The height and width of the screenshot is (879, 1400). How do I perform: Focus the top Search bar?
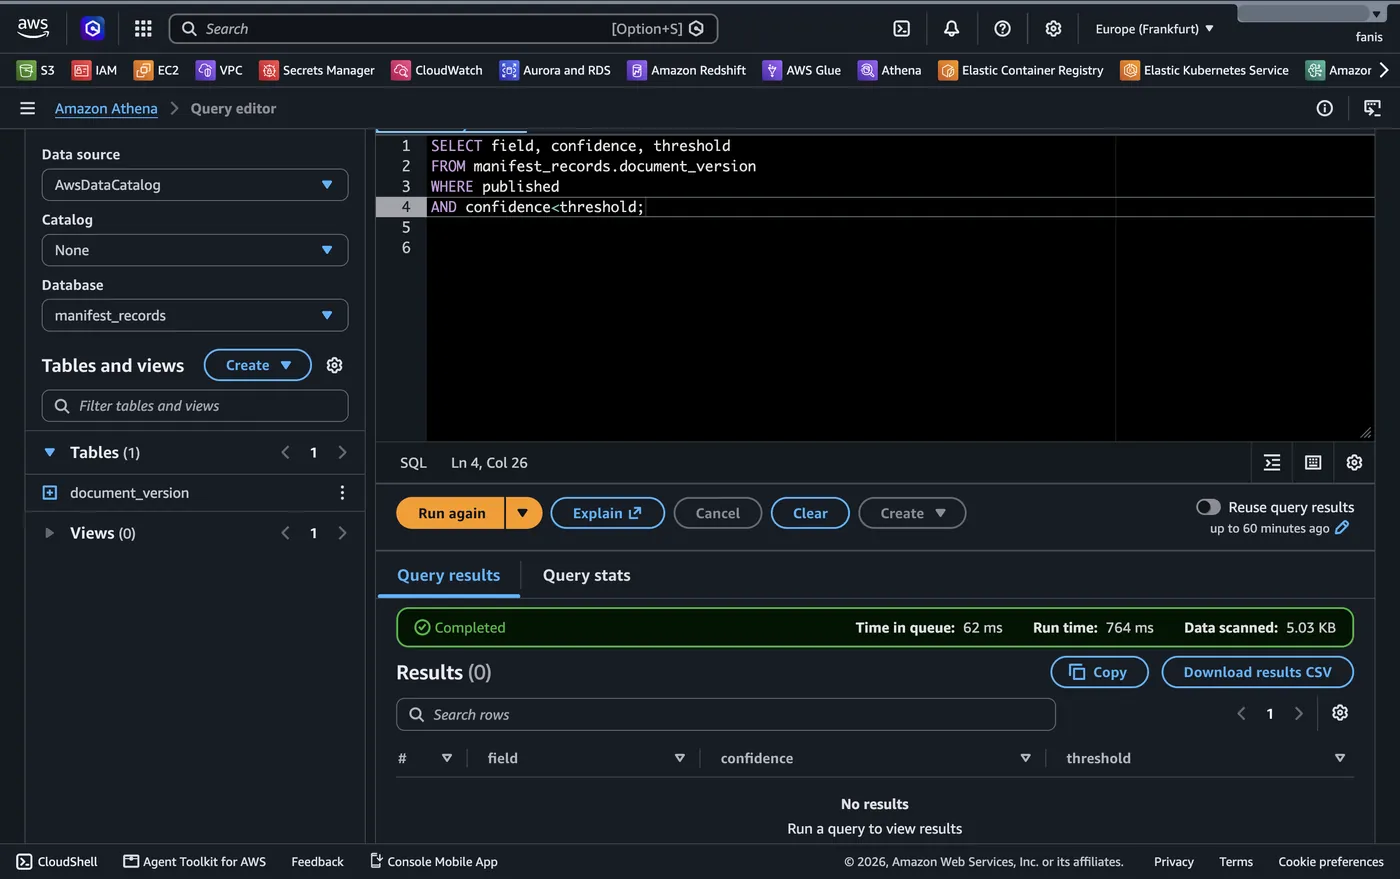click(443, 29)
